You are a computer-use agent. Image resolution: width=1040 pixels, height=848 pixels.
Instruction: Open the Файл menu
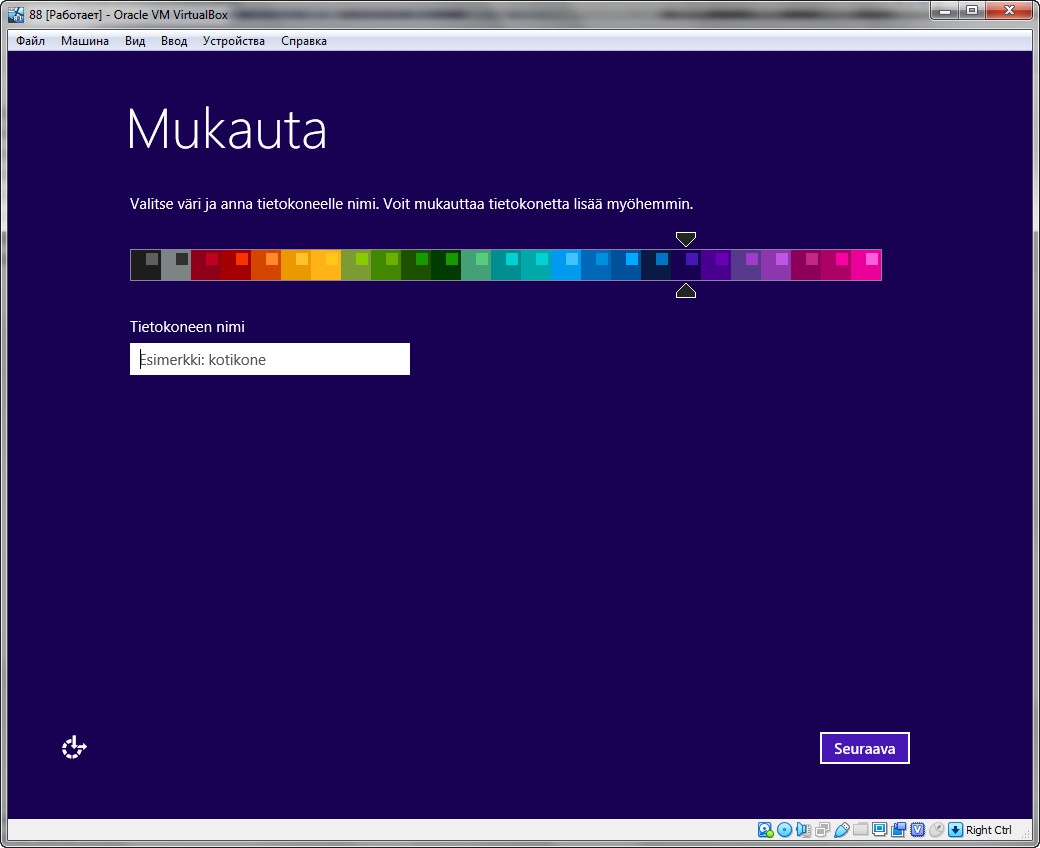coord(30,41)
